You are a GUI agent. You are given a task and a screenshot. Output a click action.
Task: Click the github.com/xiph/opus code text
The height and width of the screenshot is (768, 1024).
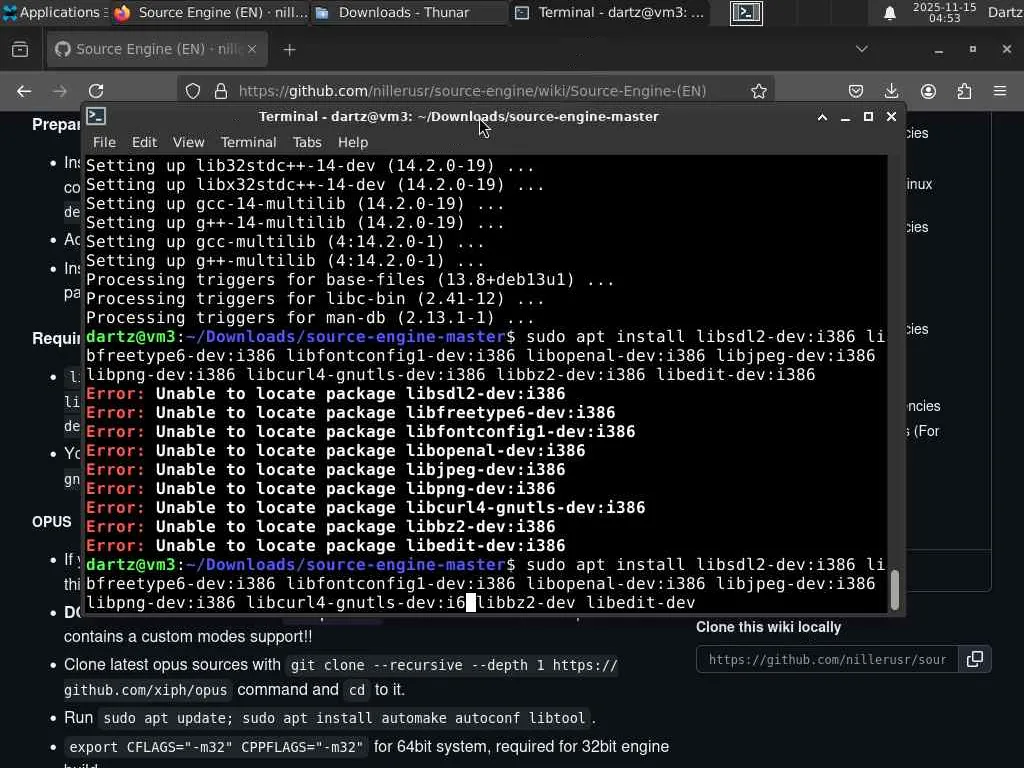[146, 690]
